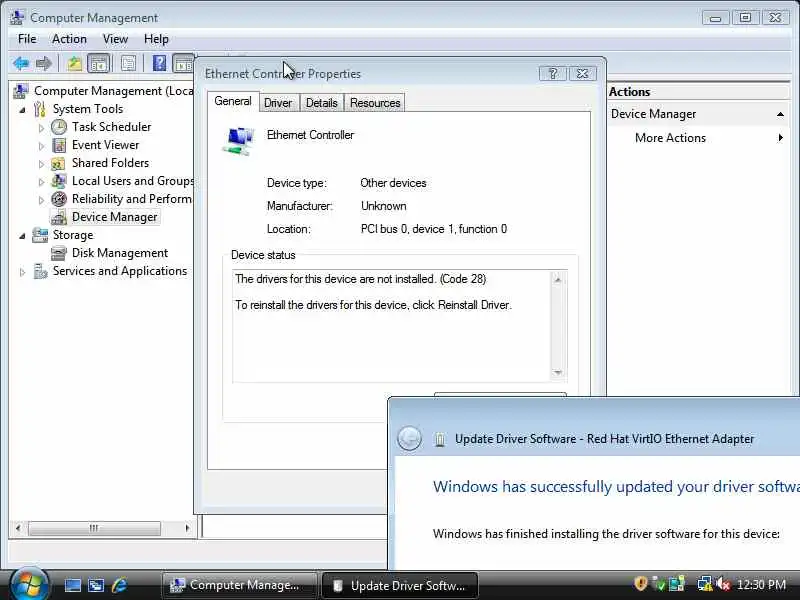Image resolution: width=800 pixels, height=600 pixels.
Task: Switch to the Details tab
Action: (321, 103)
